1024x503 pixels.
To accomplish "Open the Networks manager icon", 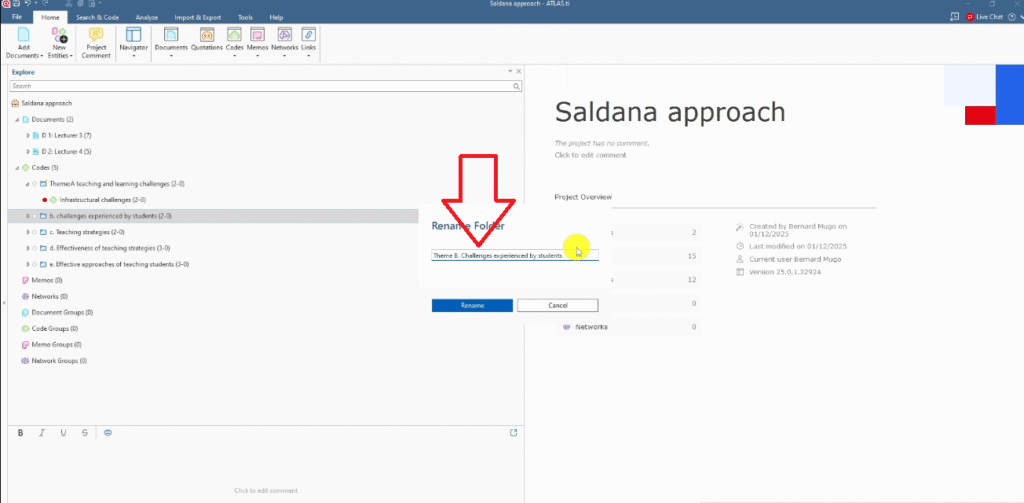I will click(284, 36).
